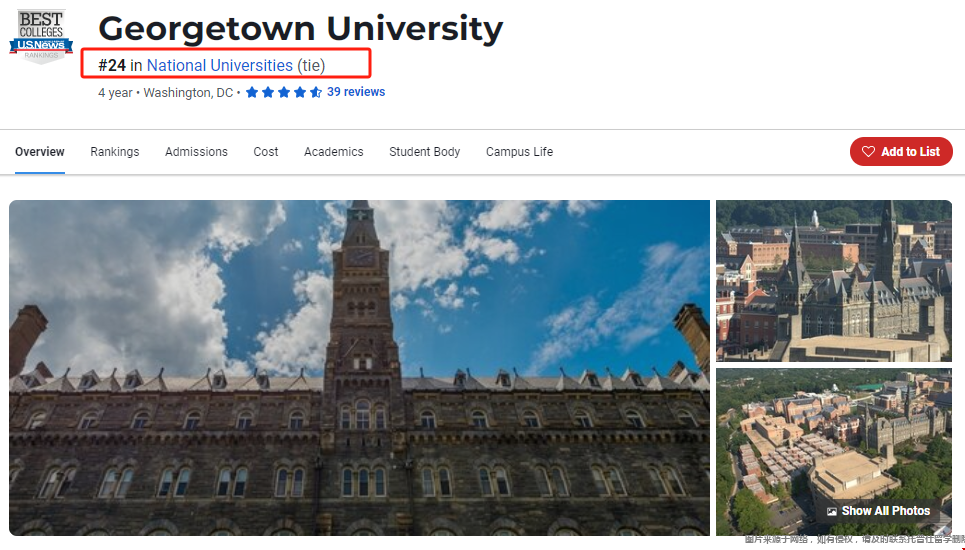
Task: Select the Cost tab
Action: point(266,152)
